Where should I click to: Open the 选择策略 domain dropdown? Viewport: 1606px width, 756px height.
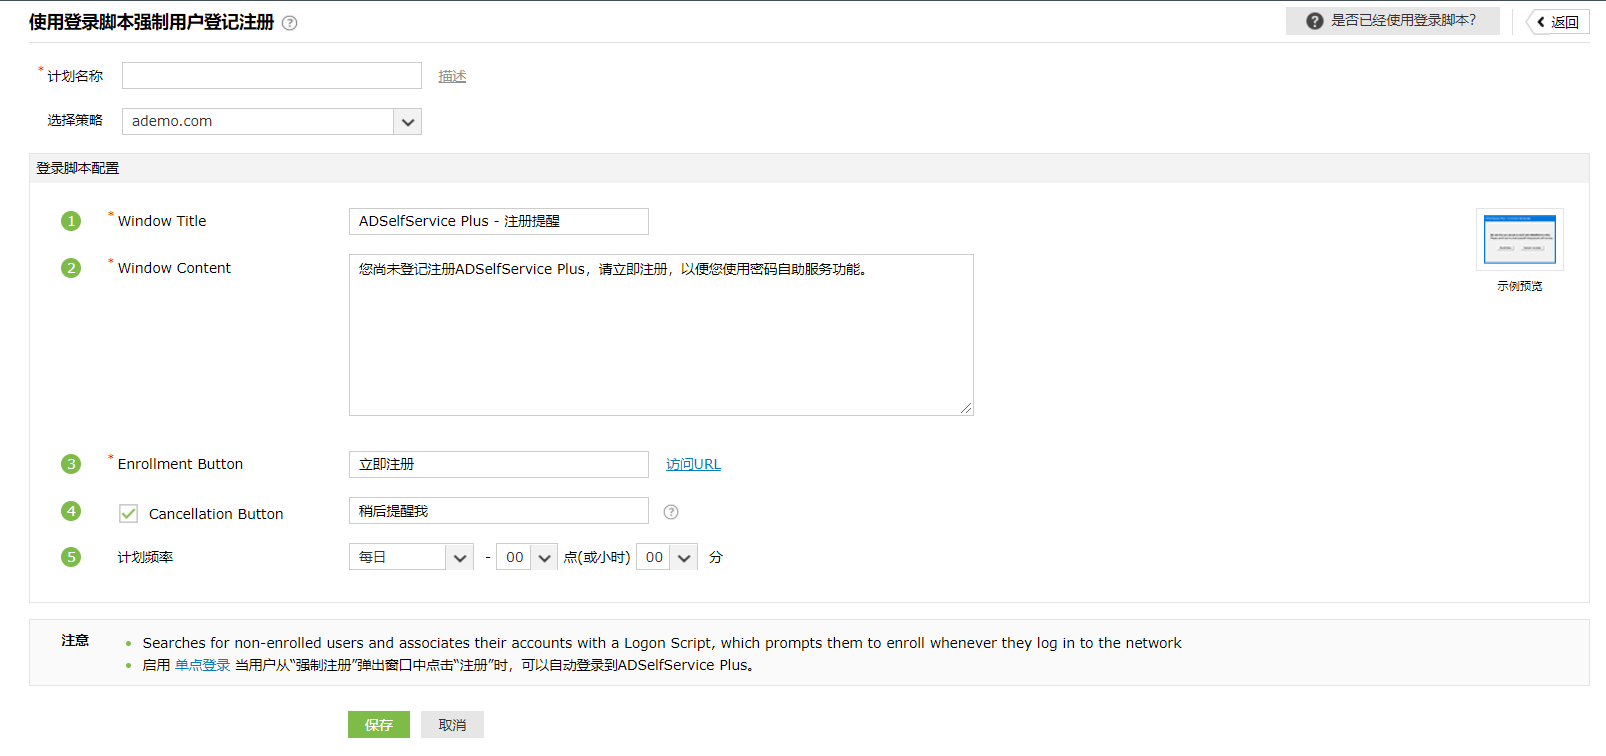tap(272, 121)
